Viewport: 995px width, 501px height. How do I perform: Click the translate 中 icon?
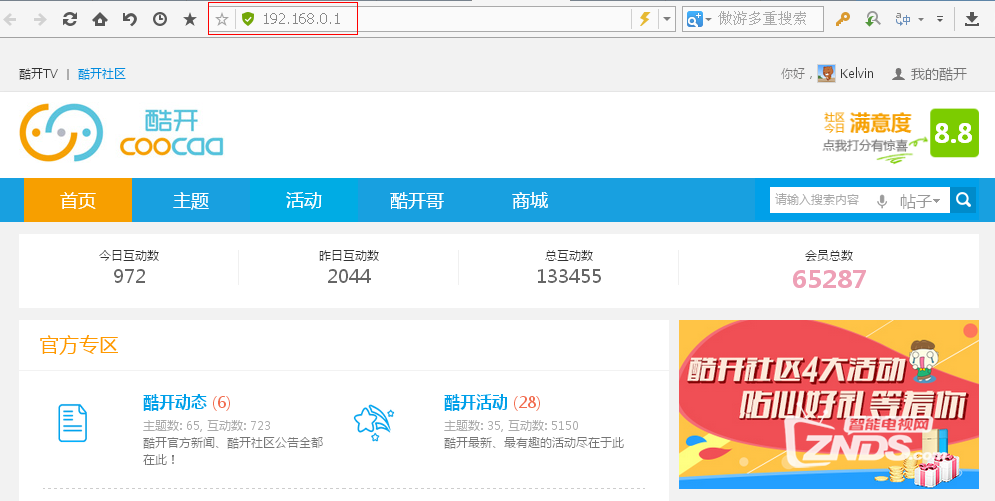coord(903,20)
